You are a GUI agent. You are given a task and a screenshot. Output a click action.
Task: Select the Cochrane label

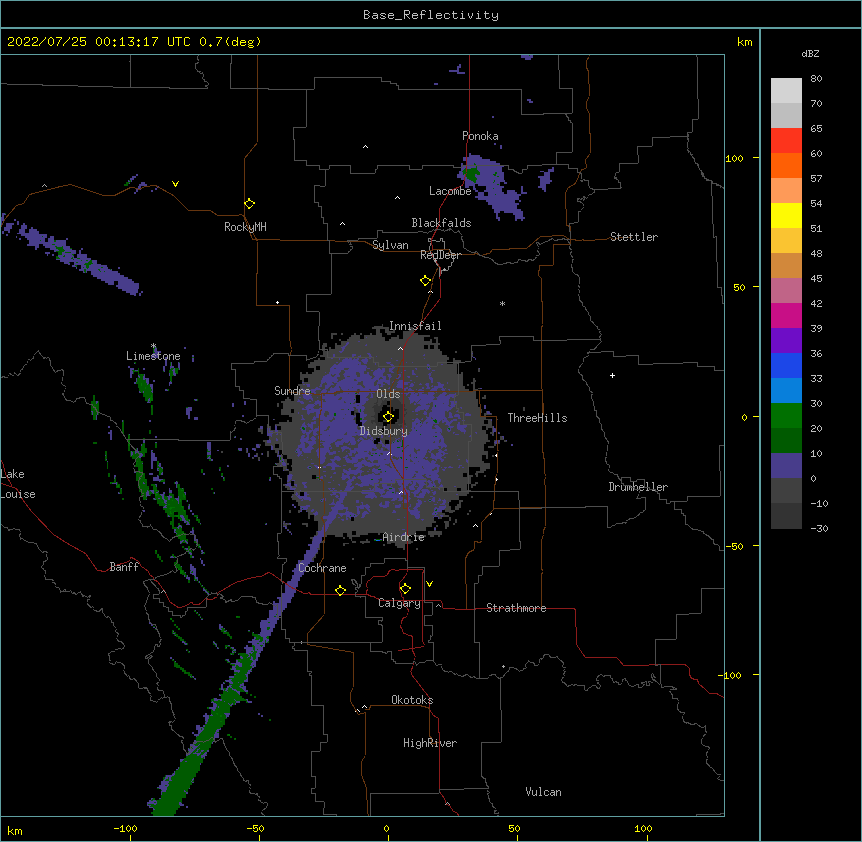(322, 568)
